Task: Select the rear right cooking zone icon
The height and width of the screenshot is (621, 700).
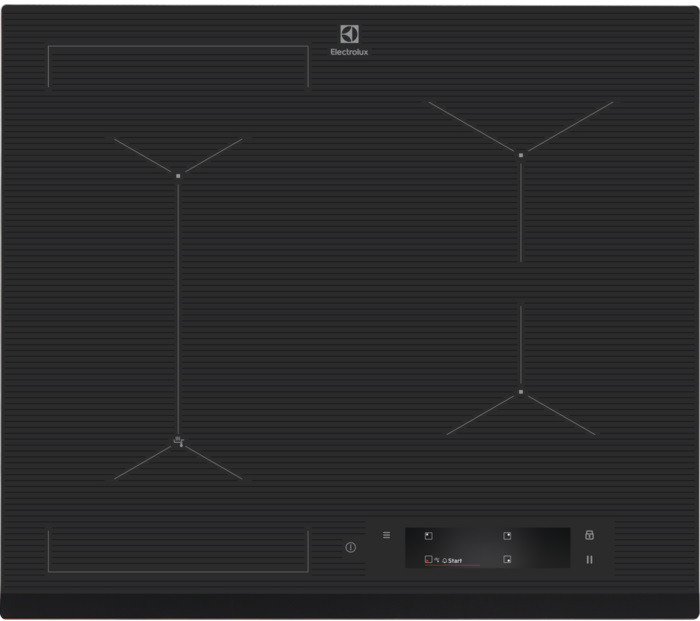Action: point(507,536)
